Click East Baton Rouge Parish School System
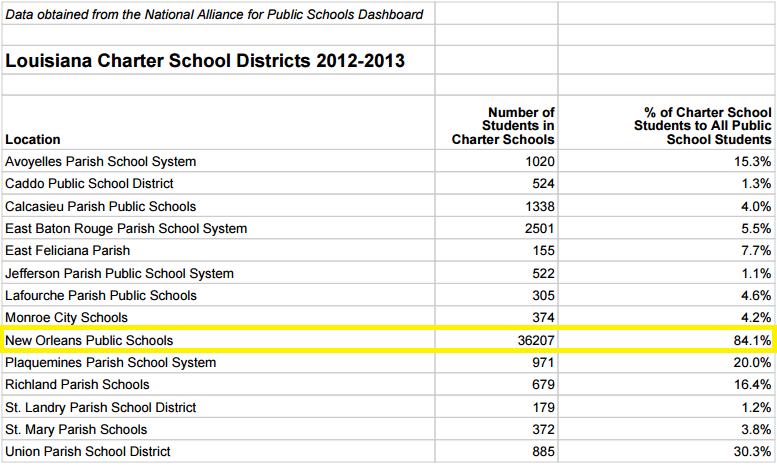The width and height of the screenshot is (777, 466). pyautogui.click(x=126, y=229)
